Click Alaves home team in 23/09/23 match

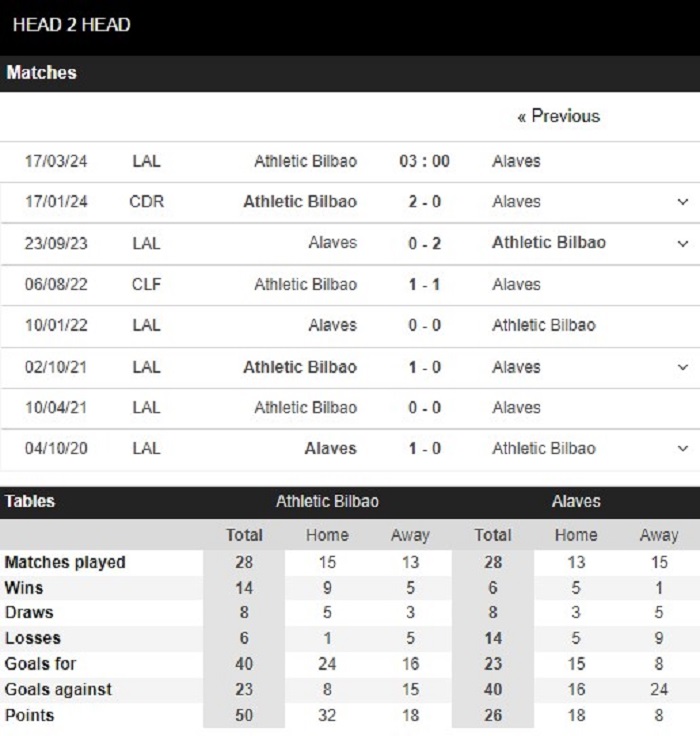[x=333, y=243]
